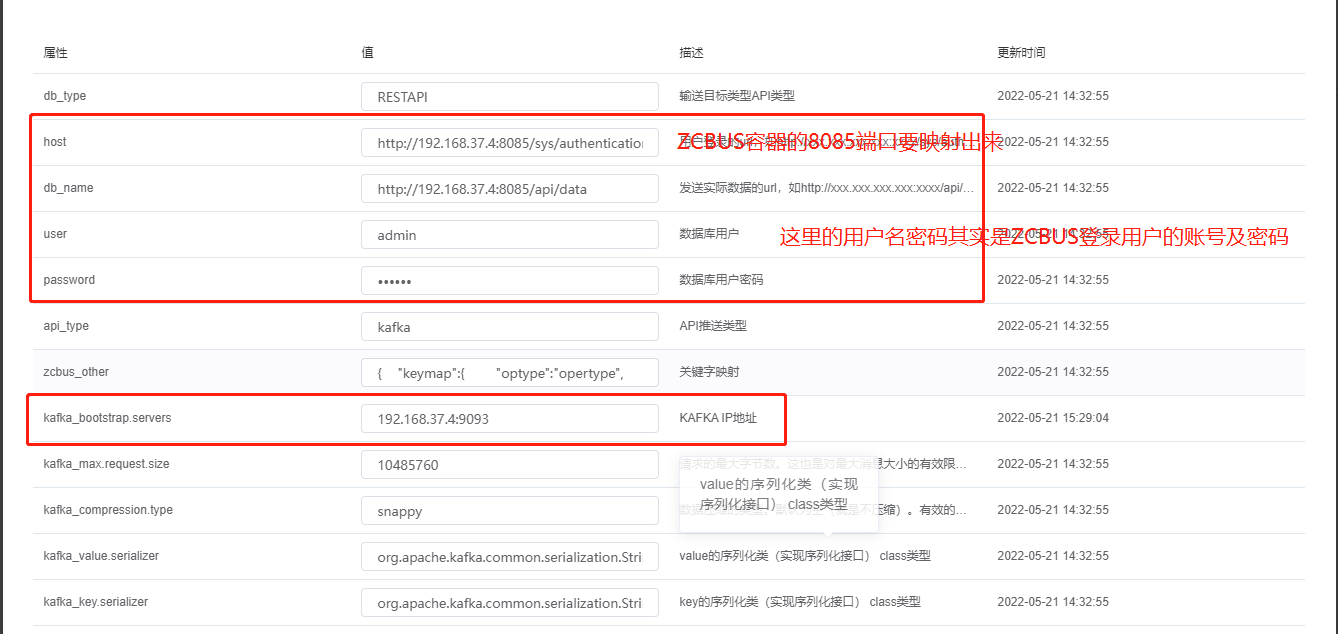Click the 描述 column header
This screenshot has width=1338, height=634.
point(691,52)
